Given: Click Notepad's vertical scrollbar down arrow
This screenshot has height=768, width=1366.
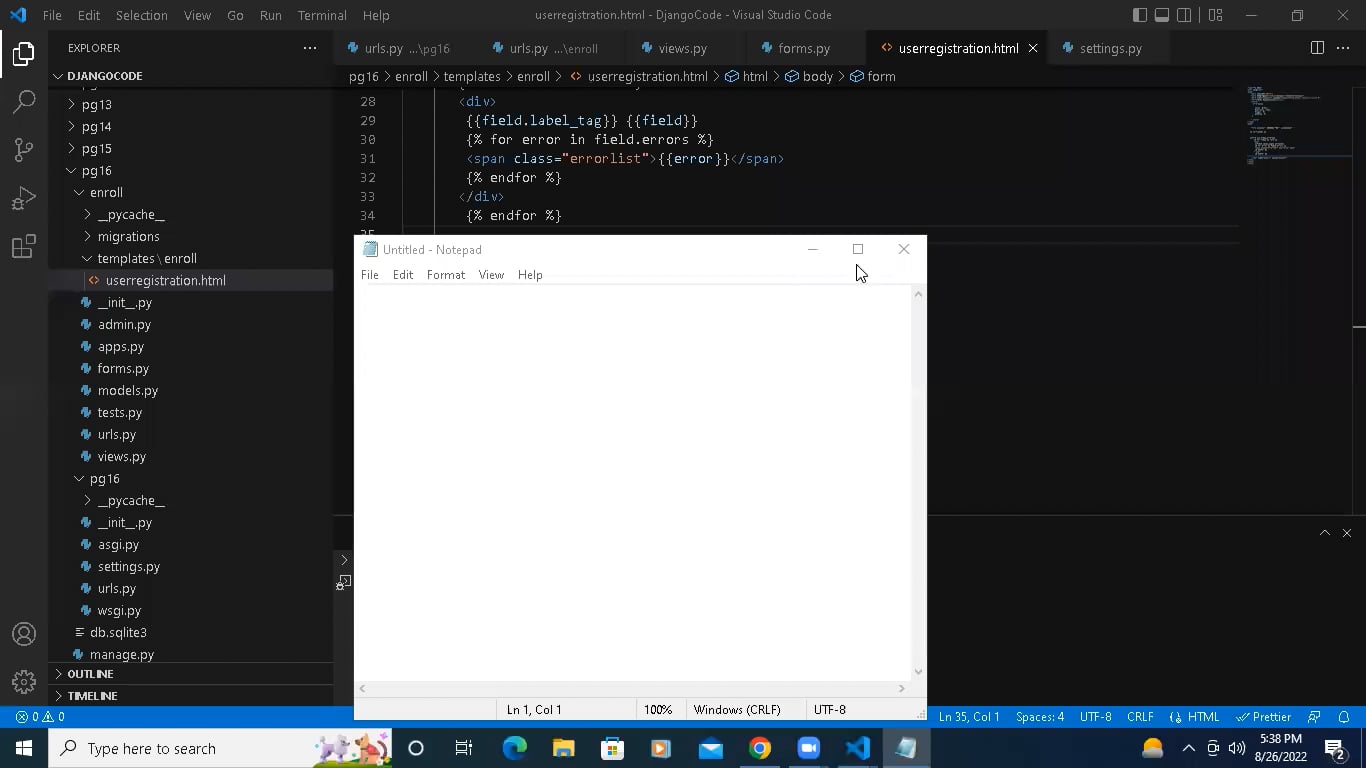Looking at the screenshot, I should (x=919, y=672).
